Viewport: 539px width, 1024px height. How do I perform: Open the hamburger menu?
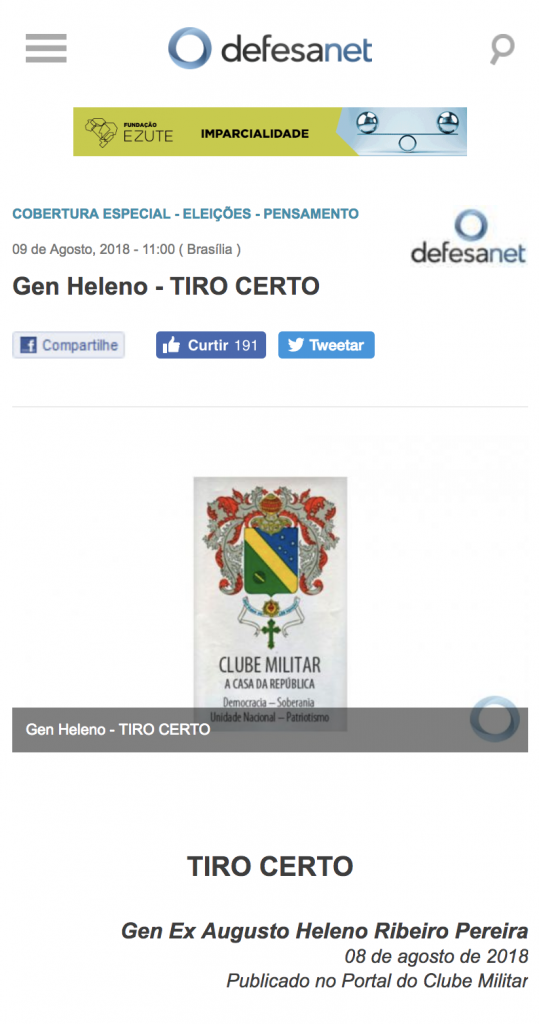(x=46, y=48)
